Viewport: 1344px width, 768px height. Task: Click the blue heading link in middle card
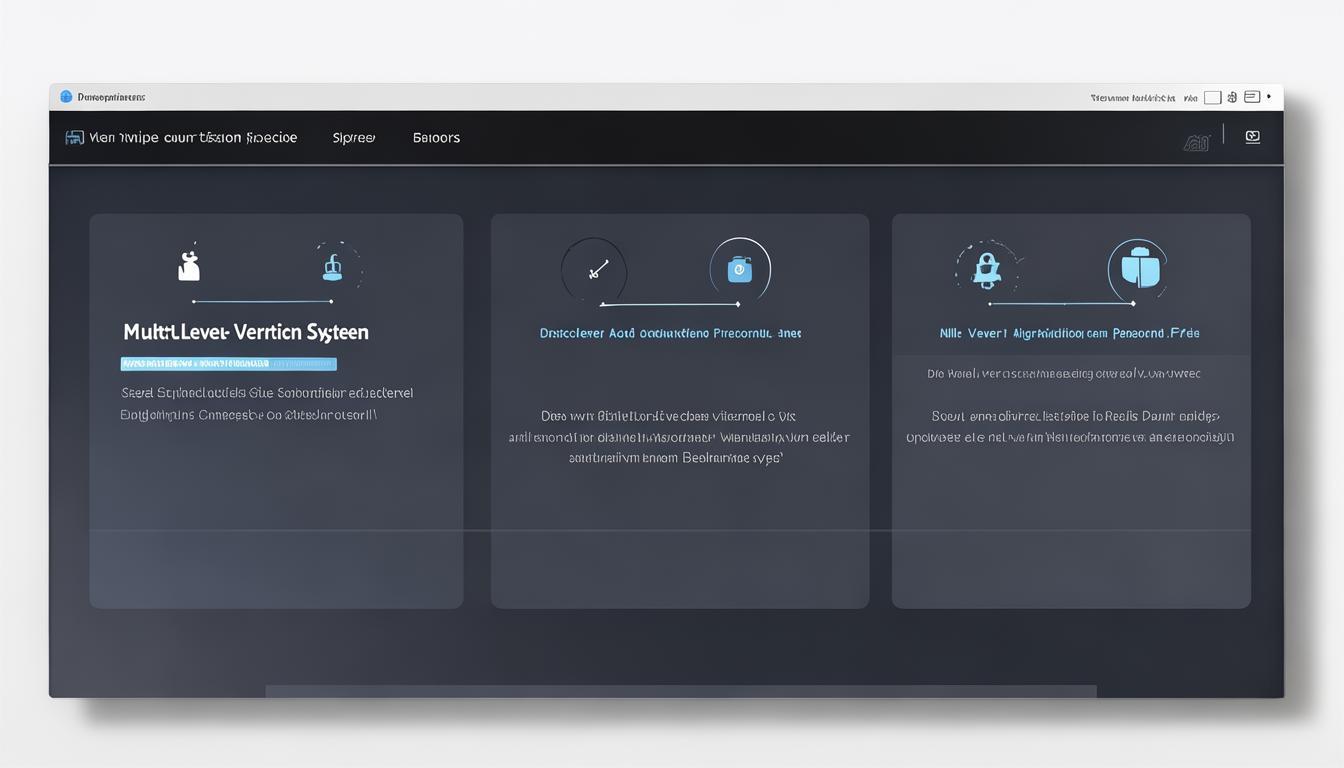670,333
